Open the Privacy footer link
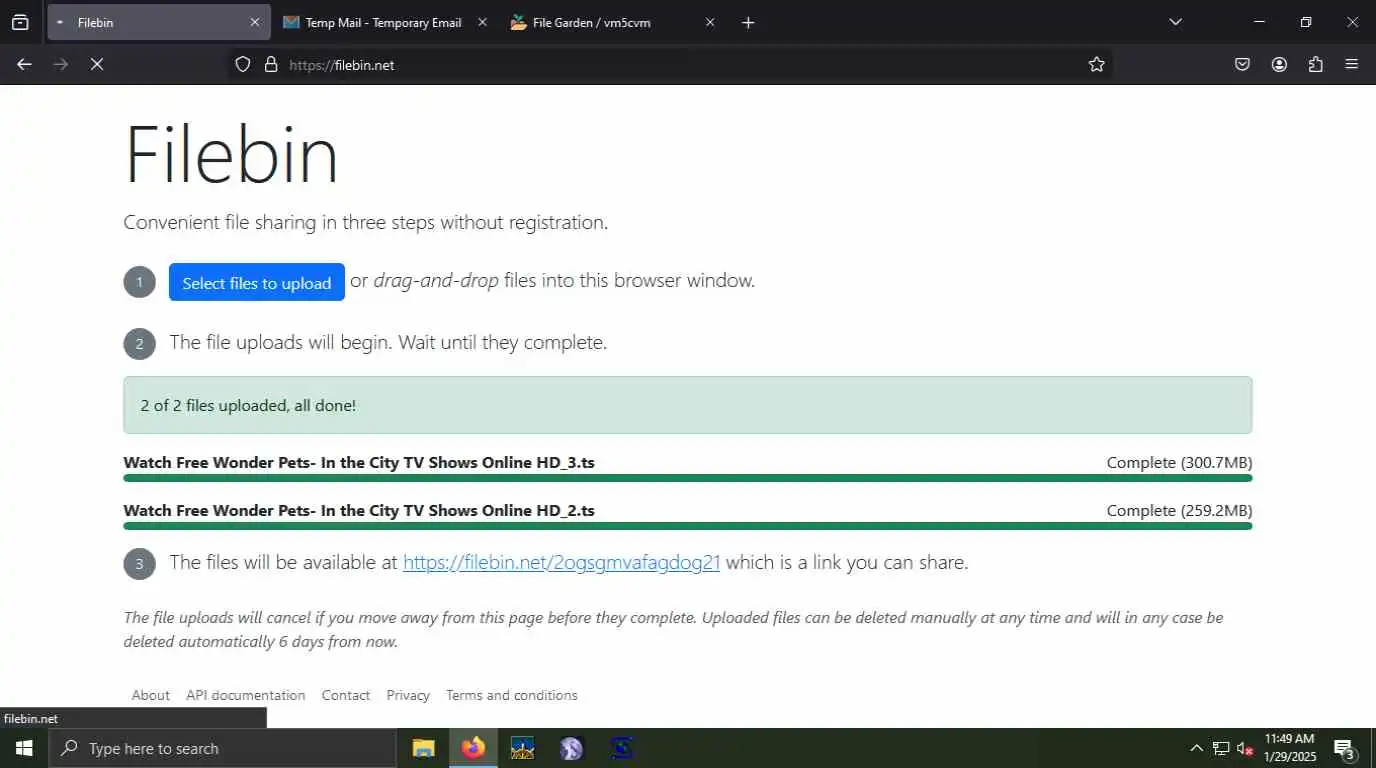 pos(408,695)
